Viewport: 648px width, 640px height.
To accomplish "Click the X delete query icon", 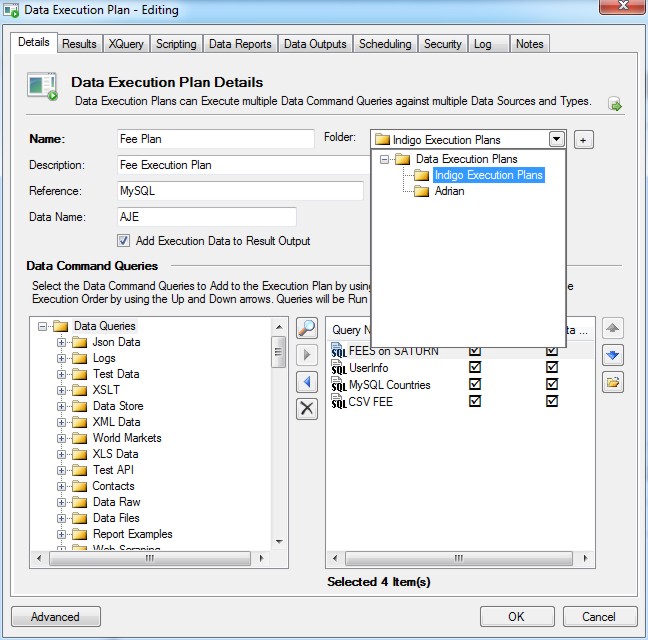I will pos(308,408).
